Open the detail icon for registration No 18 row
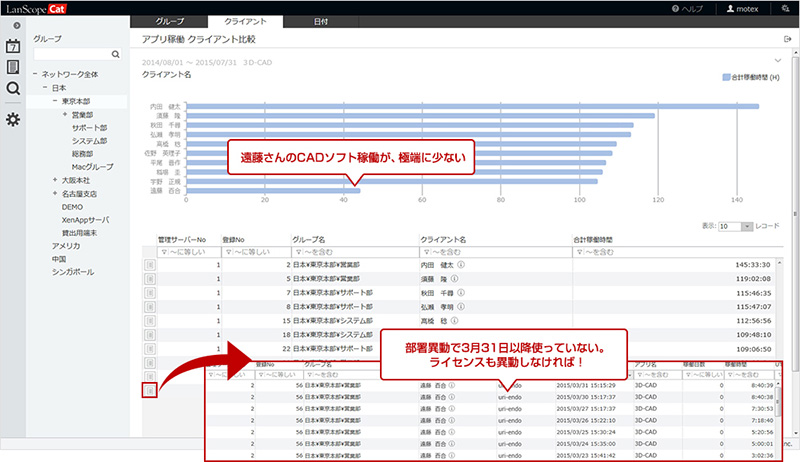The image size is (800, 462). 149,335
